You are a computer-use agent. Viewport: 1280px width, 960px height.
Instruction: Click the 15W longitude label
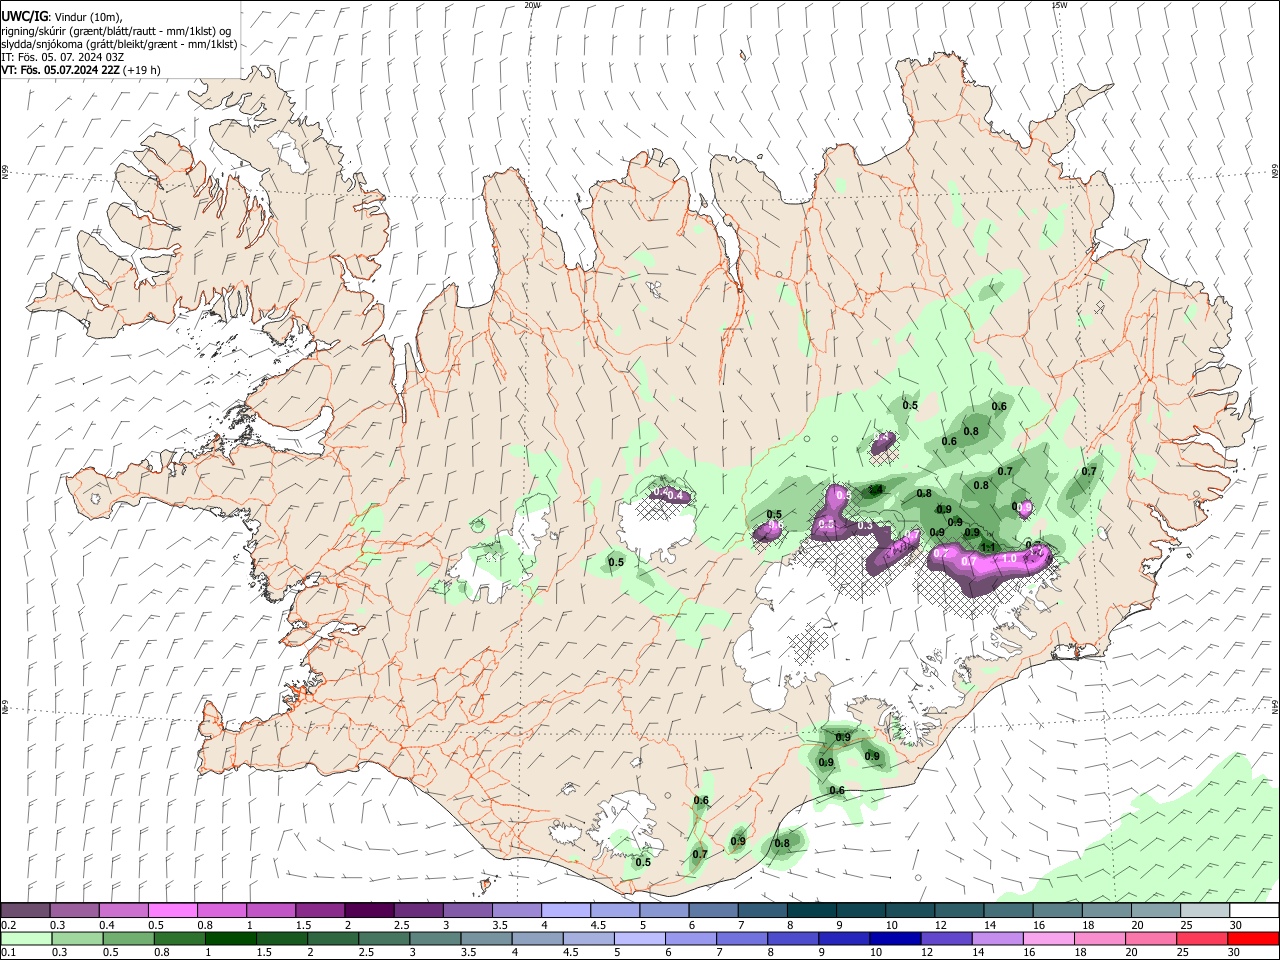[1059, 5]
